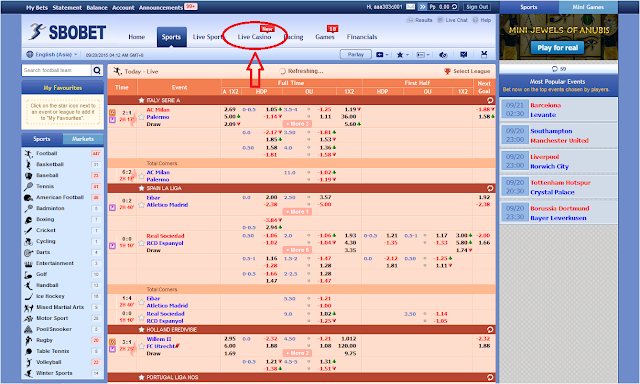
Task: Open the Basketball sport icon
Action: pyautogui.click(x=28, y=164)
